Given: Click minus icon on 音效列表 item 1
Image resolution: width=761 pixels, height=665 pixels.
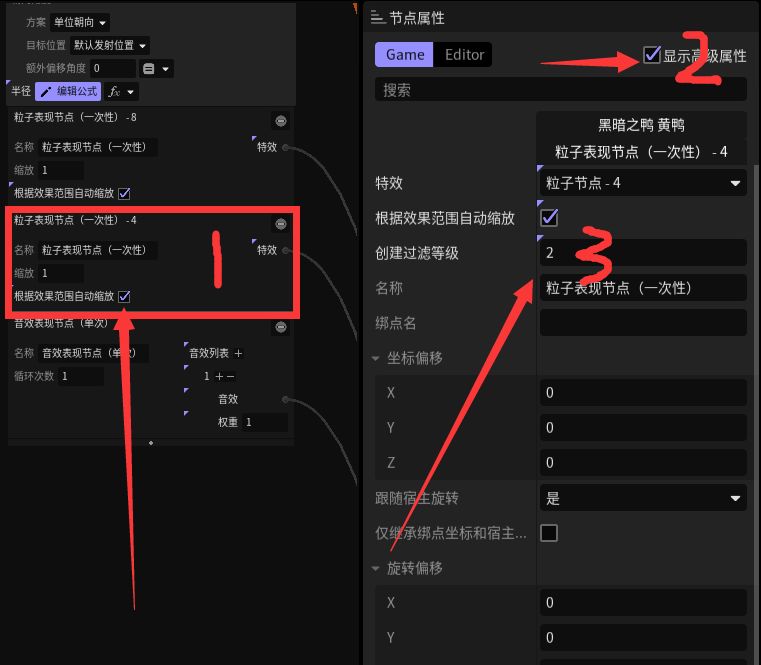Looking at the screenshot, I should click(231, 376).
